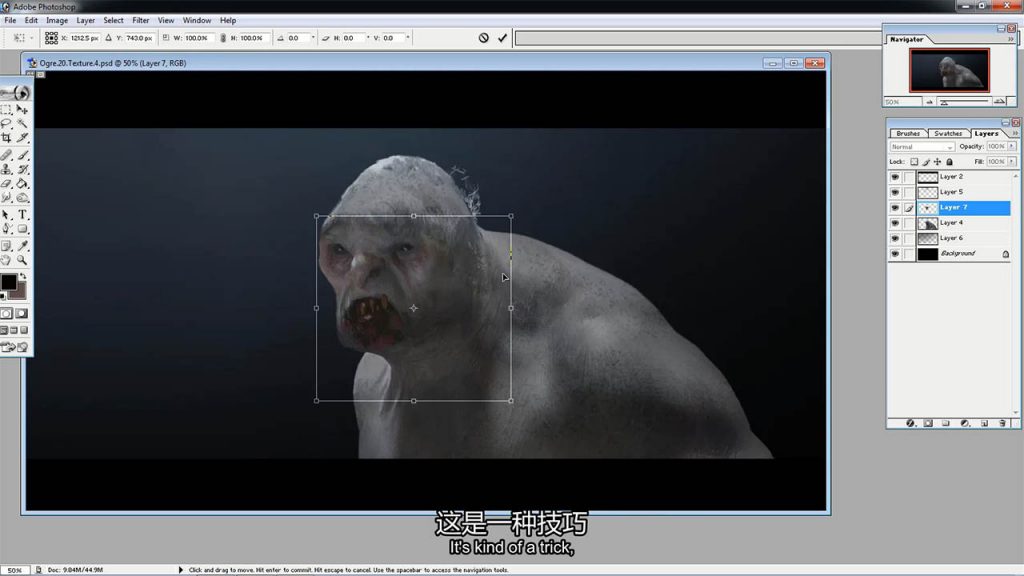
Task: Create a new layer in Layers panel
Action: (984, 423)
